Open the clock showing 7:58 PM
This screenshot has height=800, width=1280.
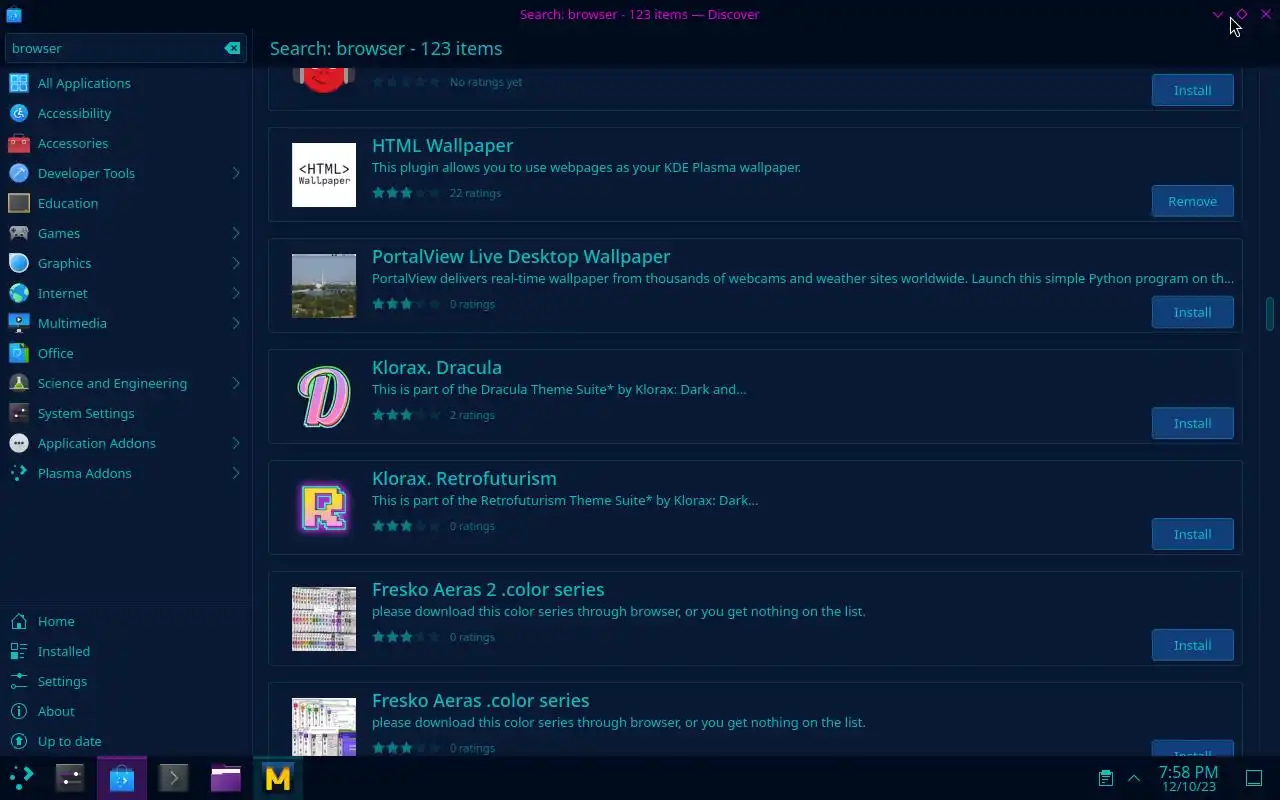1188,778
